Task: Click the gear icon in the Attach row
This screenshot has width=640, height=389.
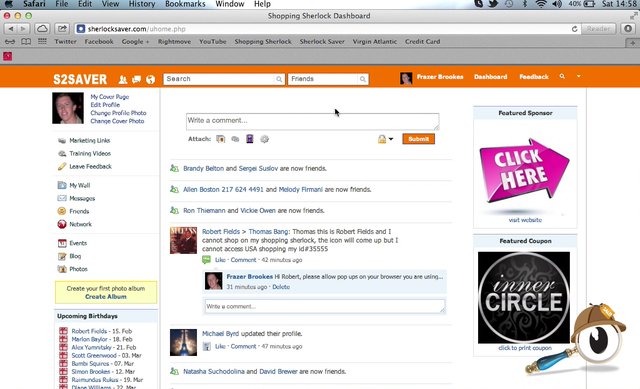Action: click(264, 139)
